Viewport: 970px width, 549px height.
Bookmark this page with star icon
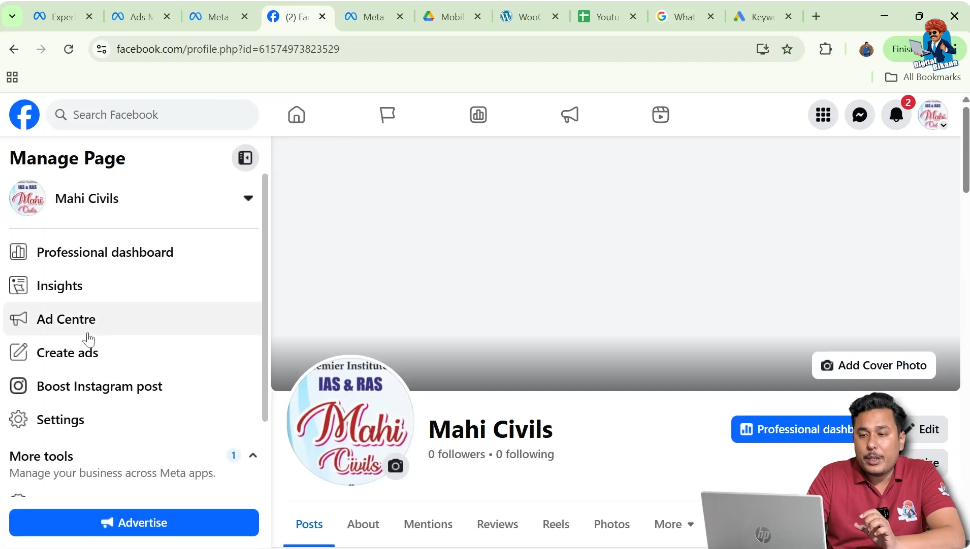pyautogui.click(x=787, y=49)
